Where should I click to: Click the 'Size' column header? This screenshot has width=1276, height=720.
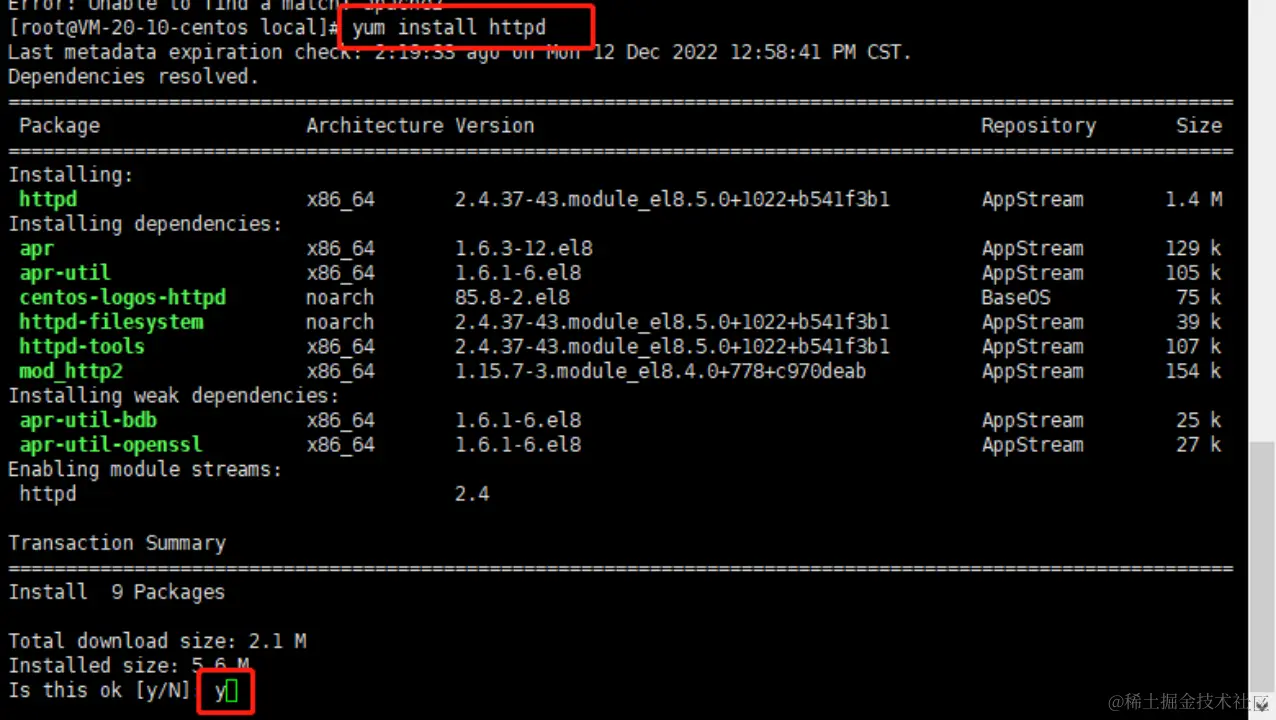pos(1199,126)
